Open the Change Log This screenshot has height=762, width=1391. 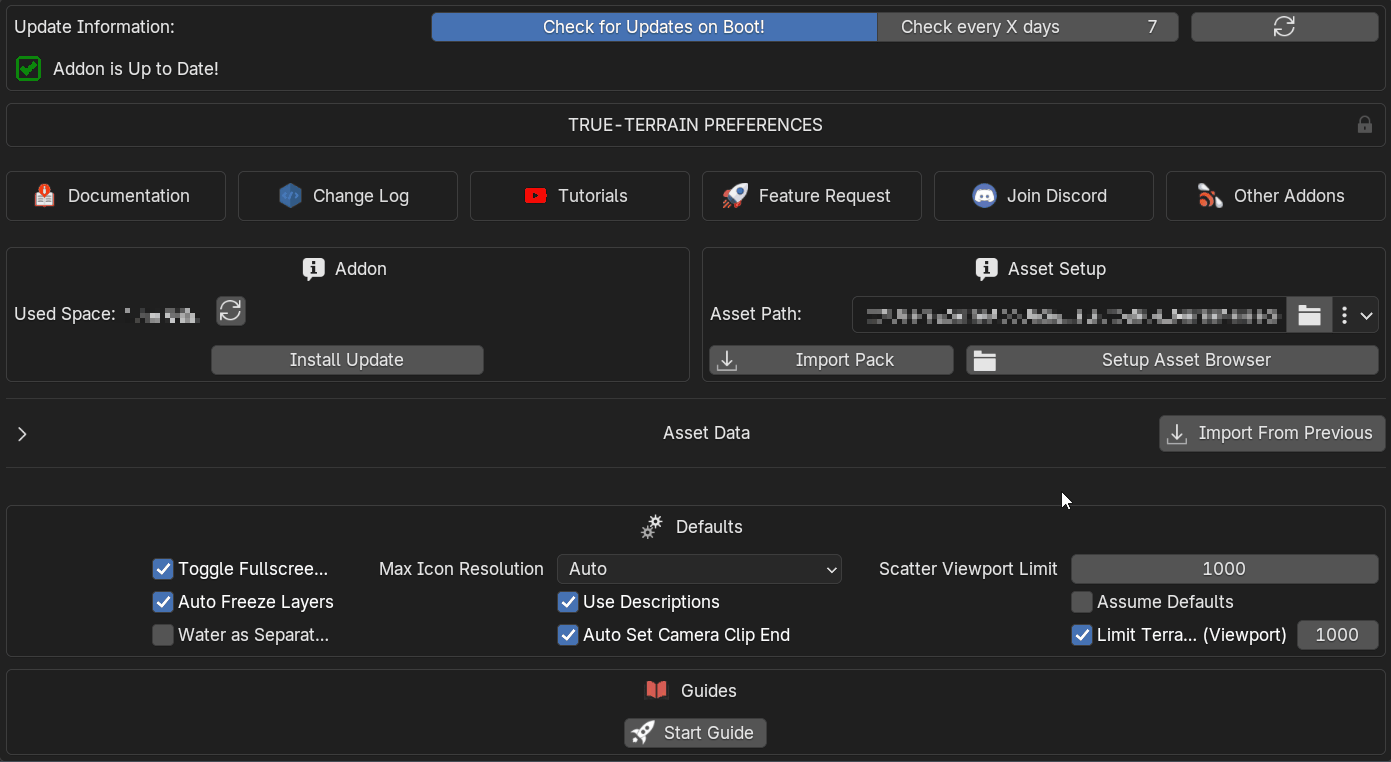[x=347, y=196]
